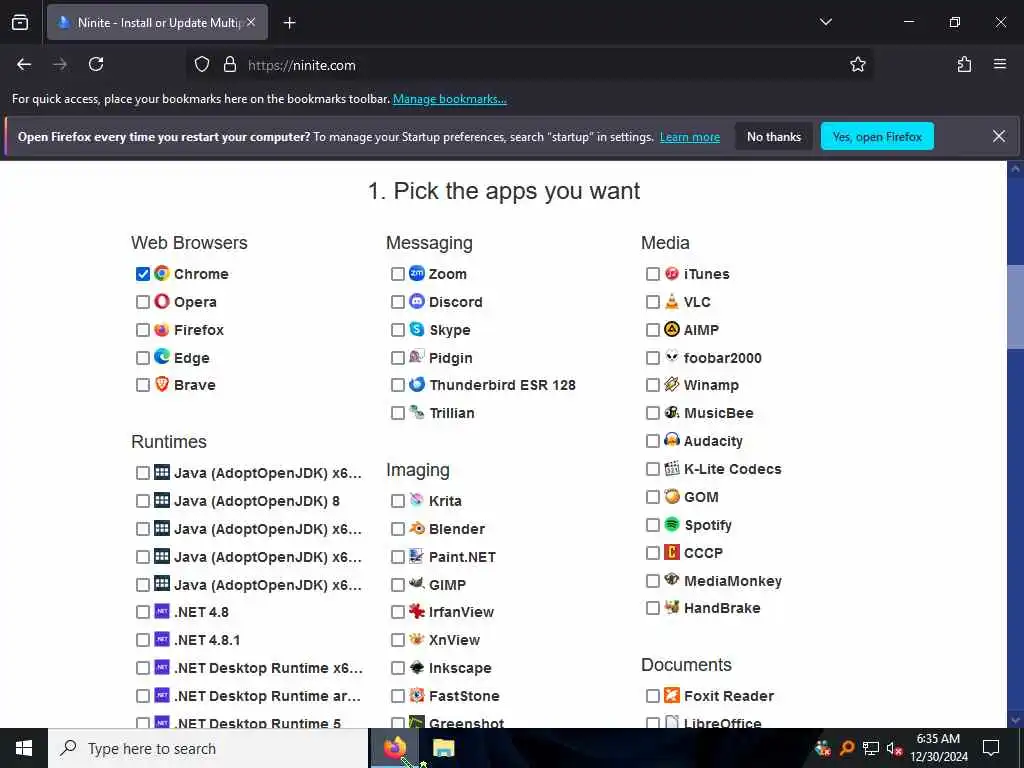Click the ninite.com address bar
The width and height of the screenshot is (1024, 768).
click(529, 65)
